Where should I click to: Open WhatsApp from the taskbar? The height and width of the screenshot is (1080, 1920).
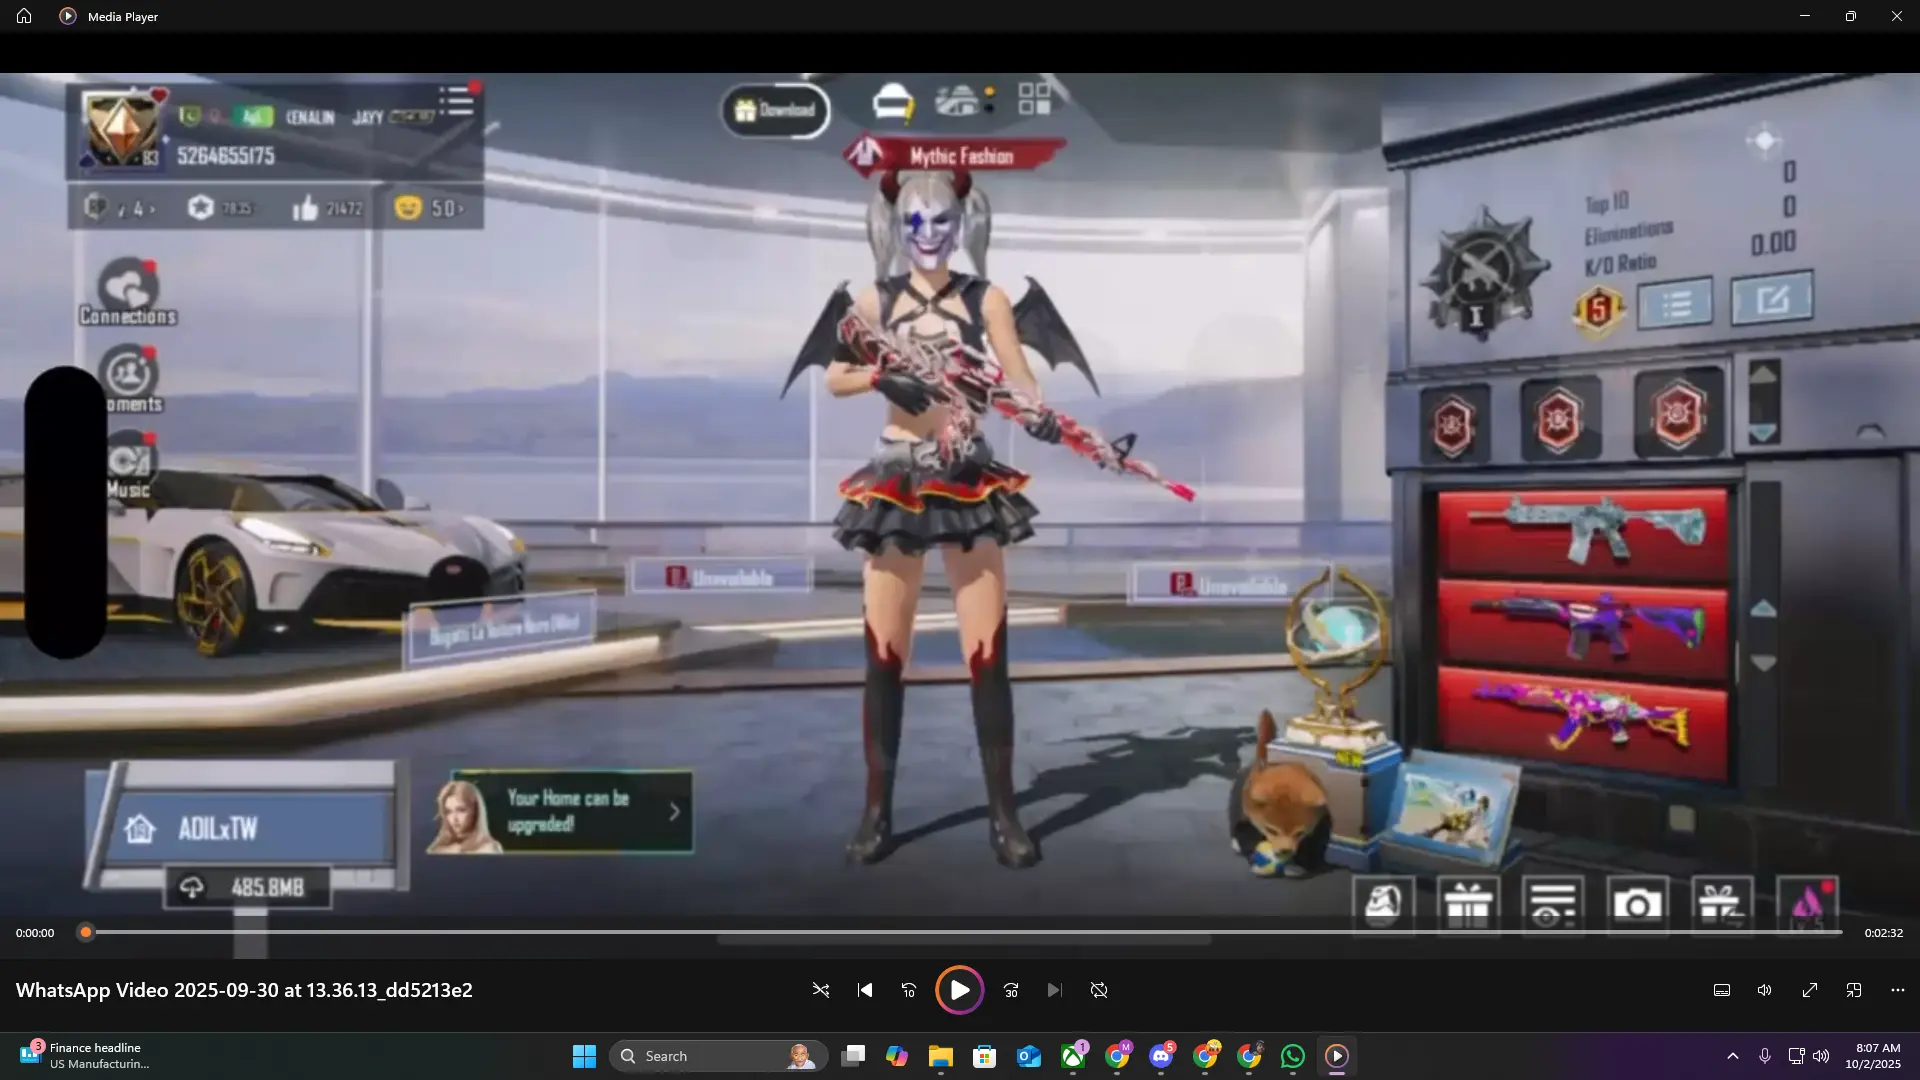click(x=1293, y=1056)
